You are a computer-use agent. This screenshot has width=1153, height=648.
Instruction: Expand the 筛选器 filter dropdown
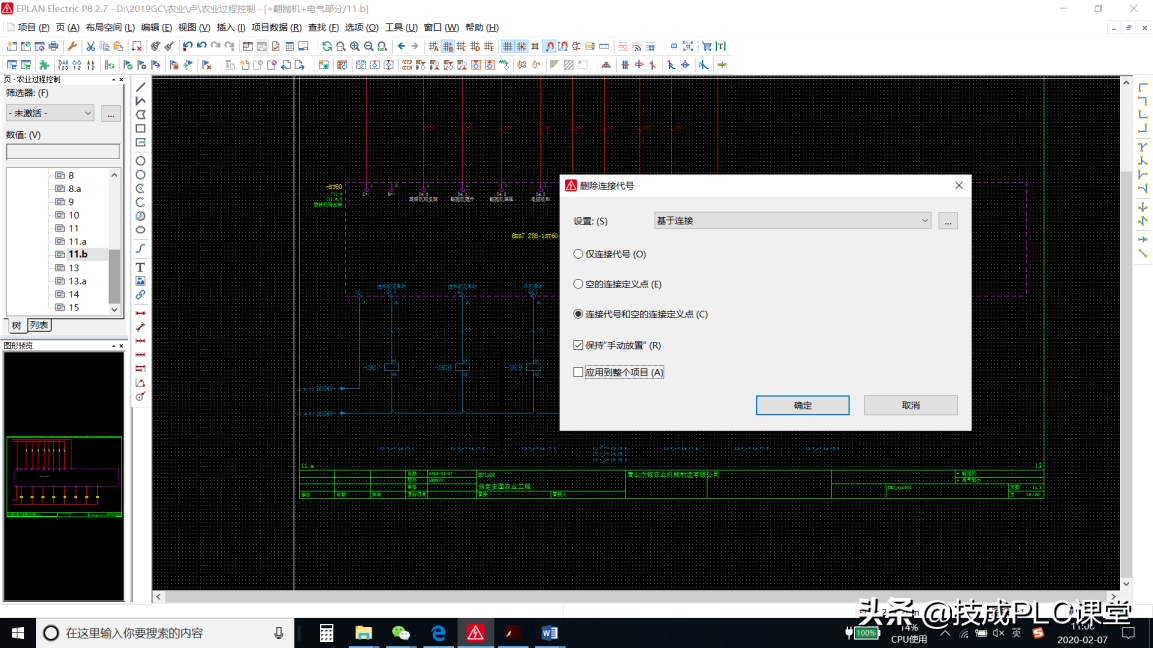click(50, 113)
